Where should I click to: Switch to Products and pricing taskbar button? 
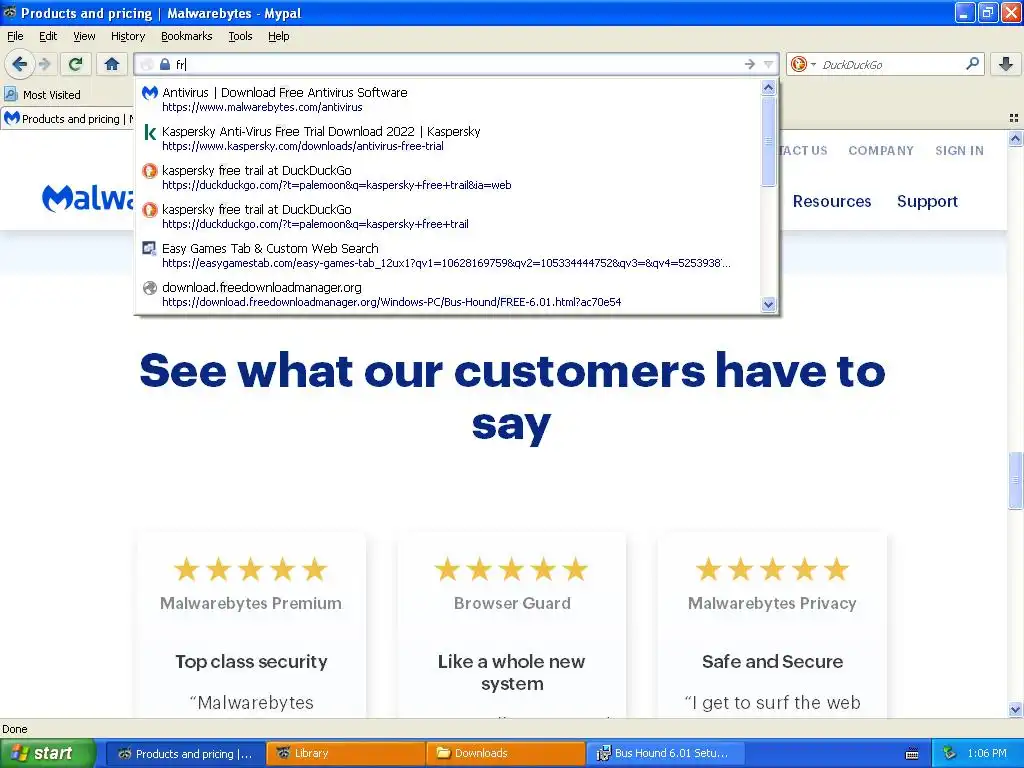pyautogui.click(x=185, y=754)
